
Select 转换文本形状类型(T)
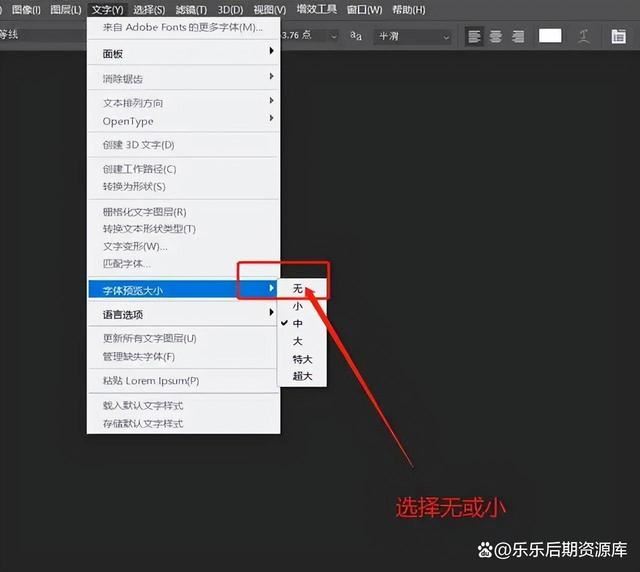(x=184, y=229)
